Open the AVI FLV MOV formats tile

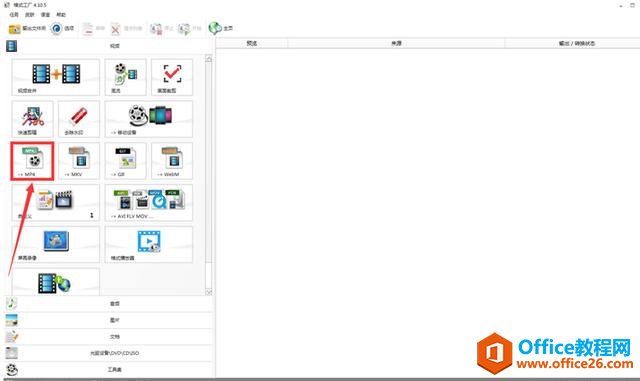point(149,203)
